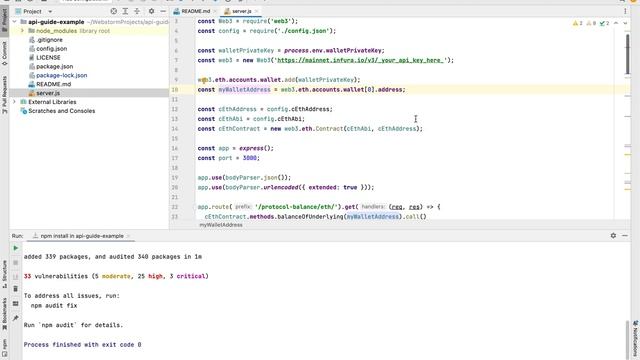640x360 pixels.
Task: Click the intention bulb icon on line 9
Action: (x=204, y=80)
